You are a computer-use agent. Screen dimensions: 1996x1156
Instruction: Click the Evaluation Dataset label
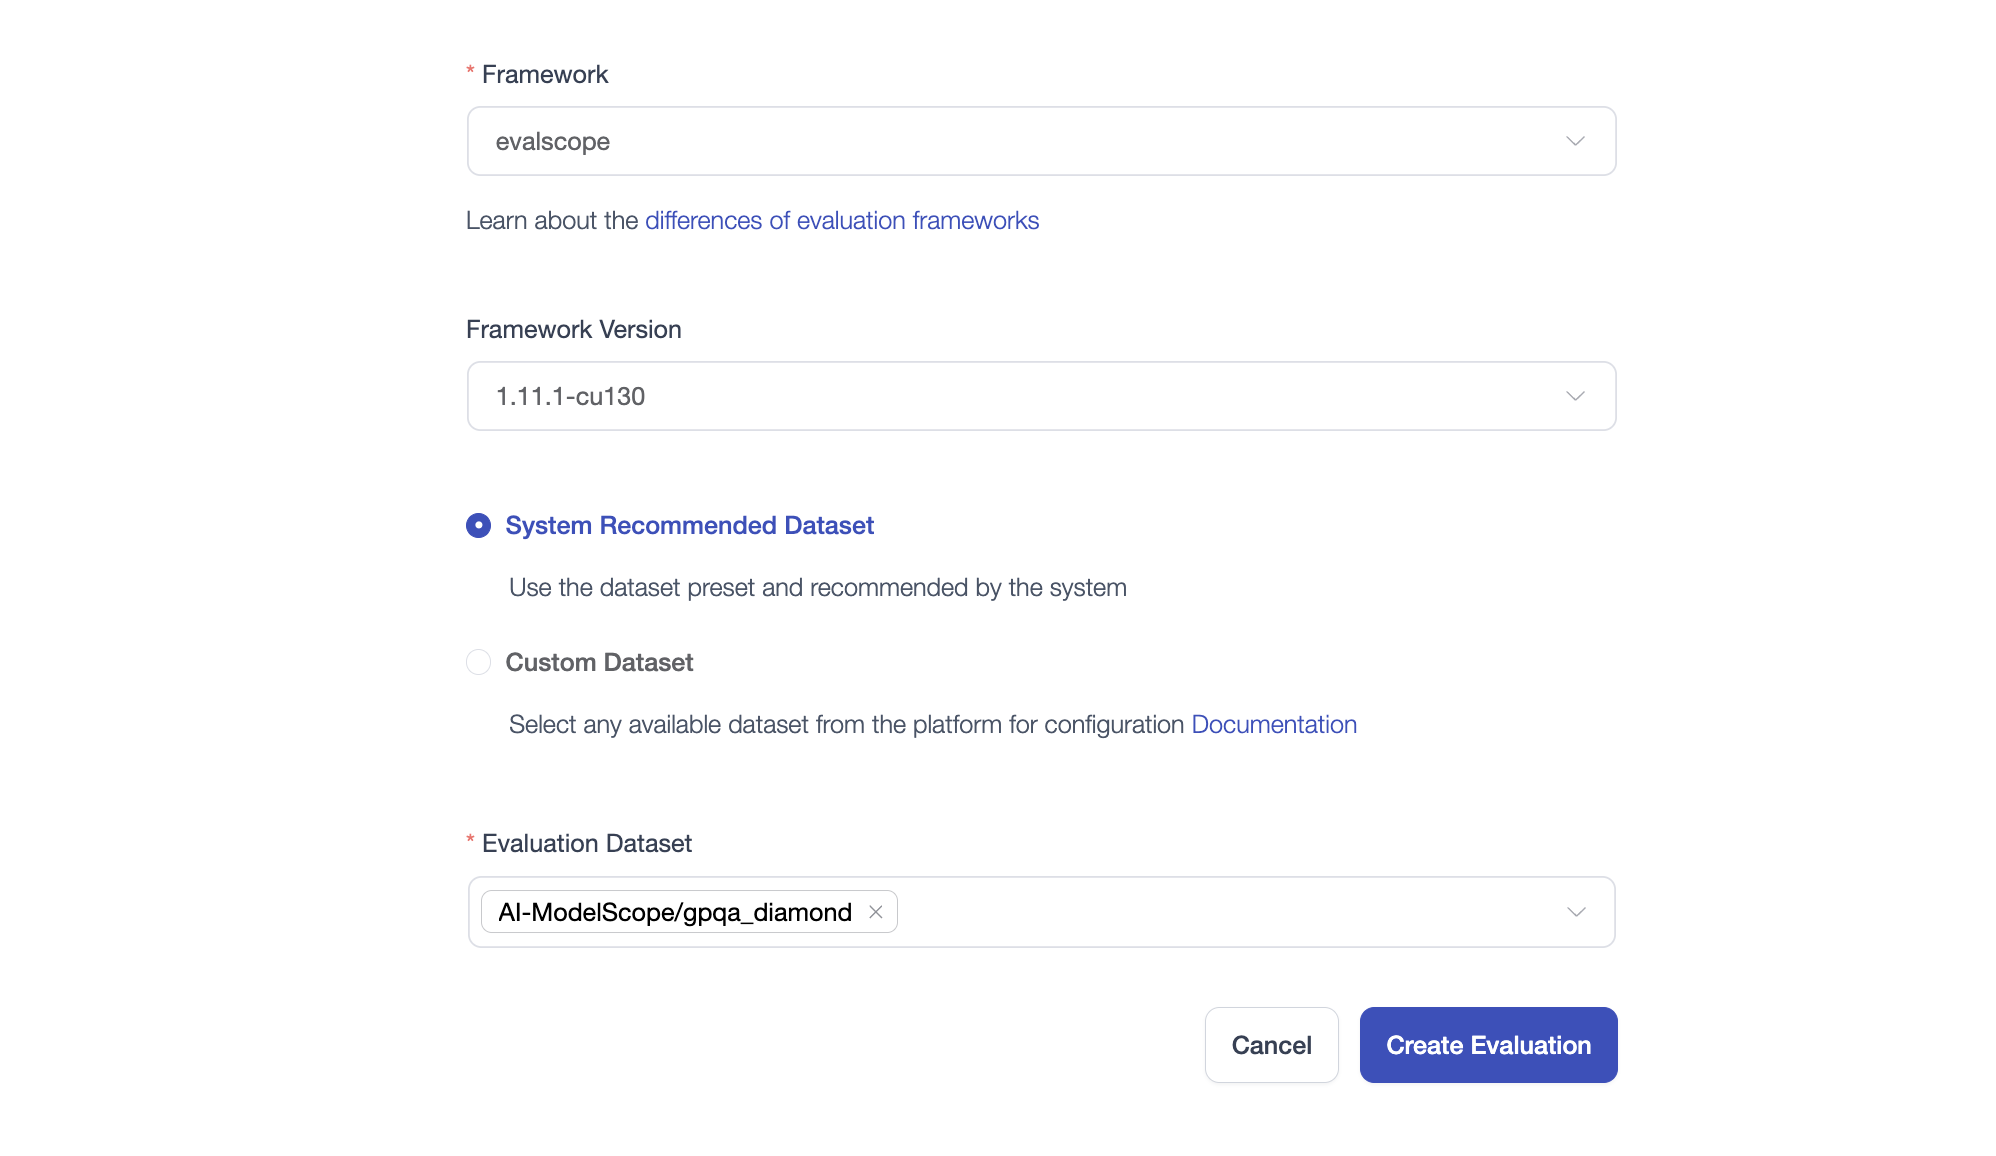coord(587,843)
